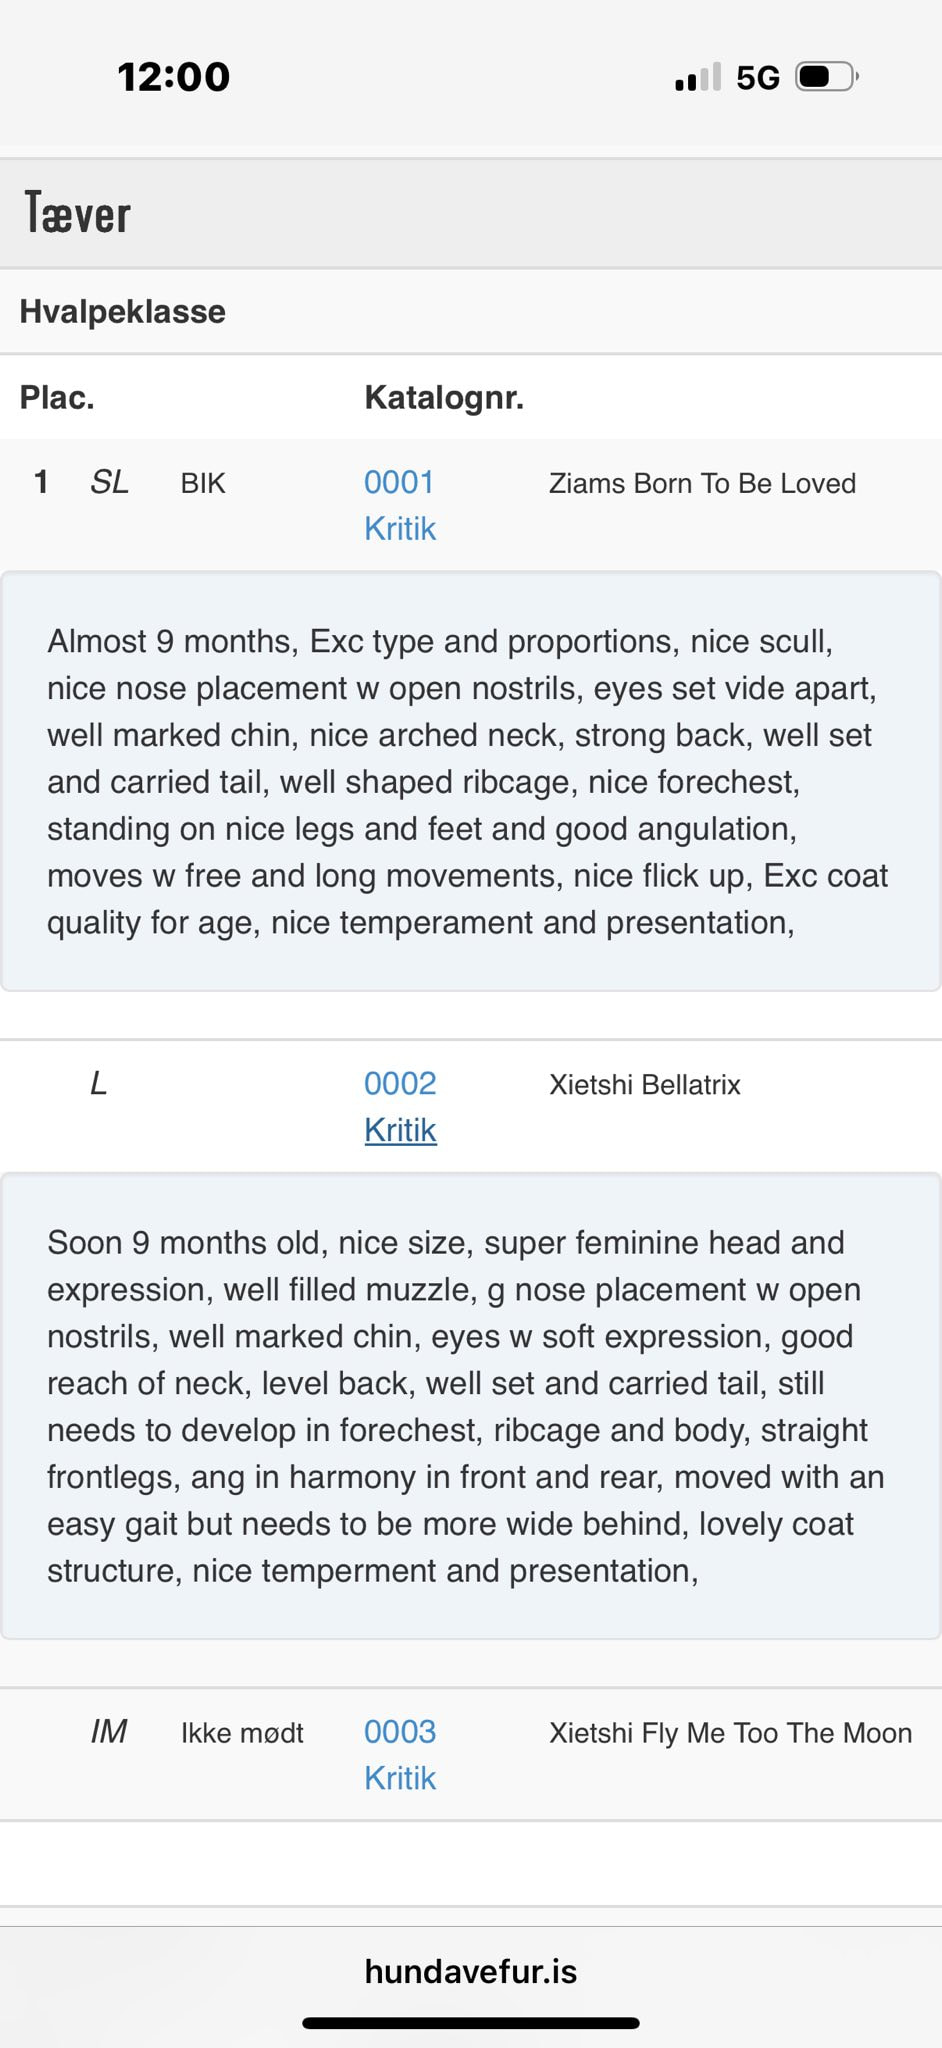Tap the hundavefur.is address bar
This screenshot has height=2048, width=942.
[x=471, y=1971]
